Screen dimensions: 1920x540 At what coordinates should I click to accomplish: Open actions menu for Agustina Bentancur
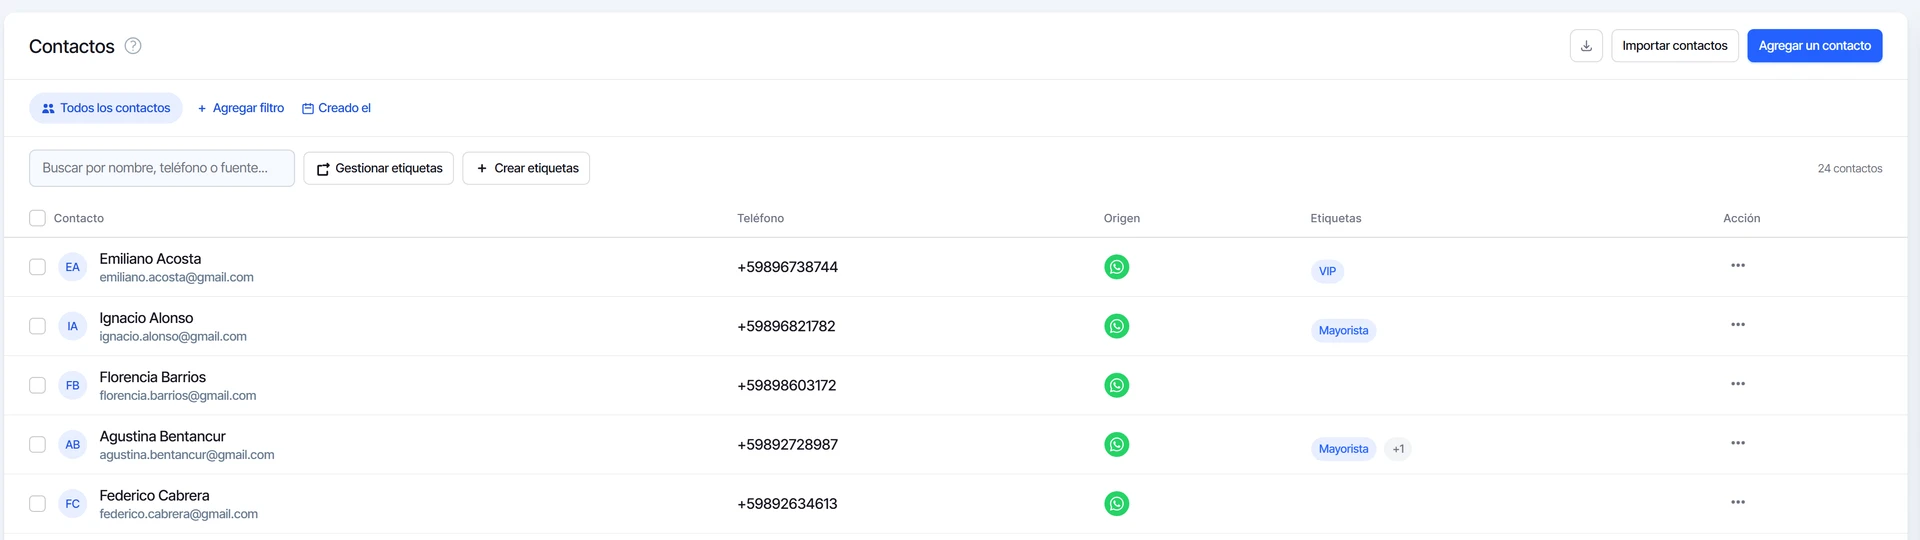1738,442
